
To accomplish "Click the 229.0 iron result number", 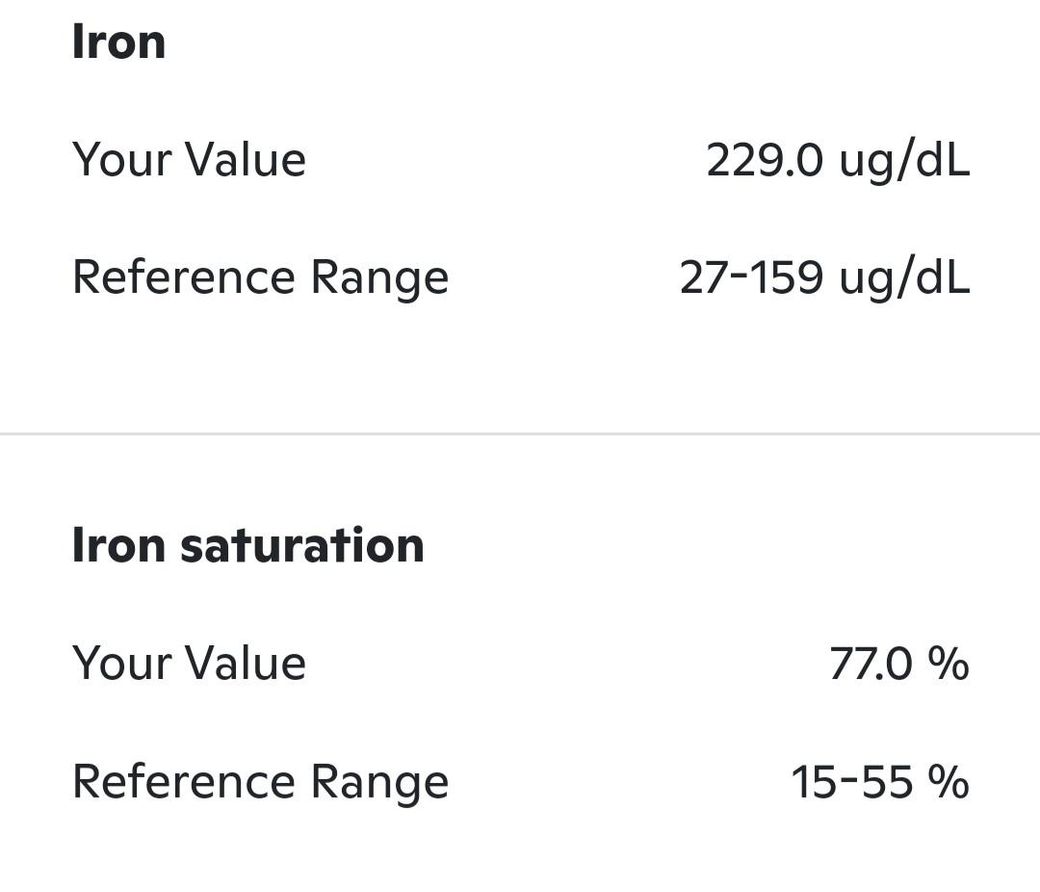I will tap(765, 160).
